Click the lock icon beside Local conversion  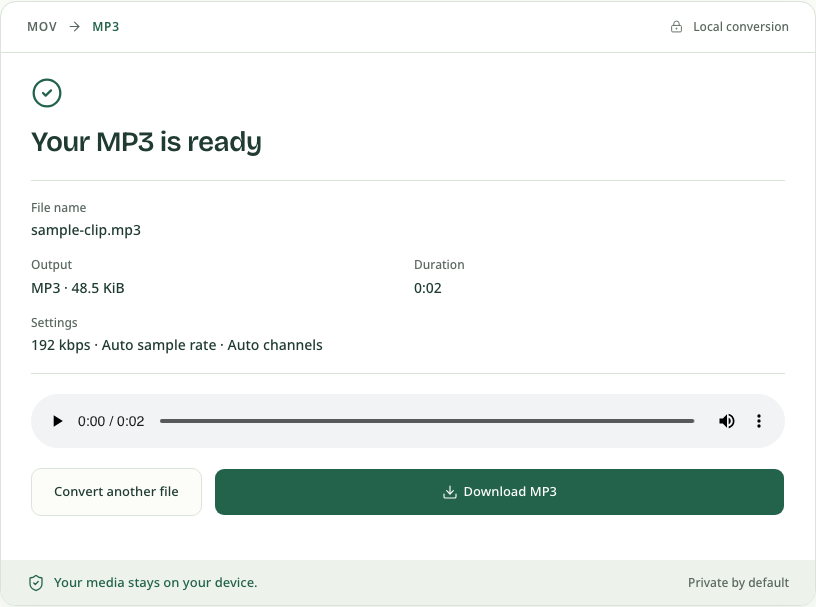(676, 27)
